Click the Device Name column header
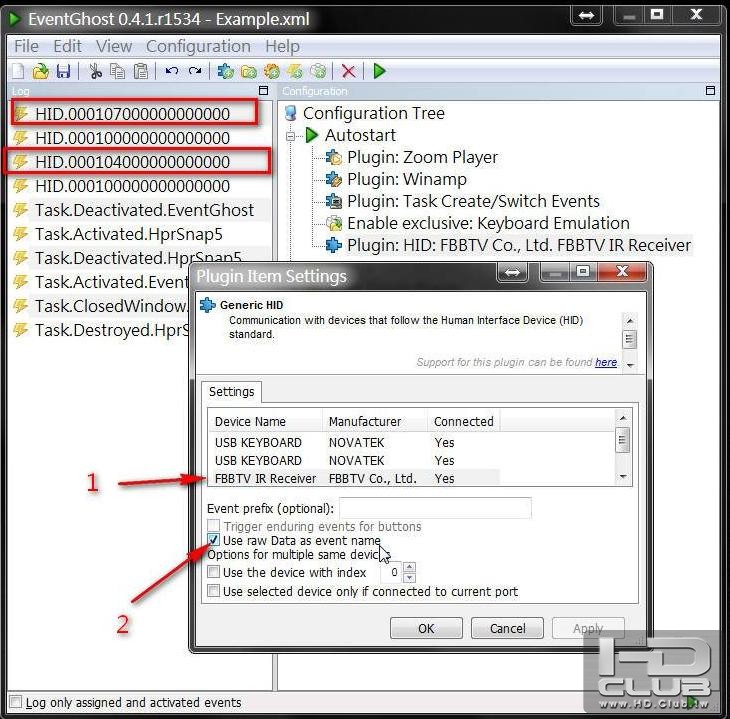Viewport: 730px width, 719px height. click(x=264, y=421)
